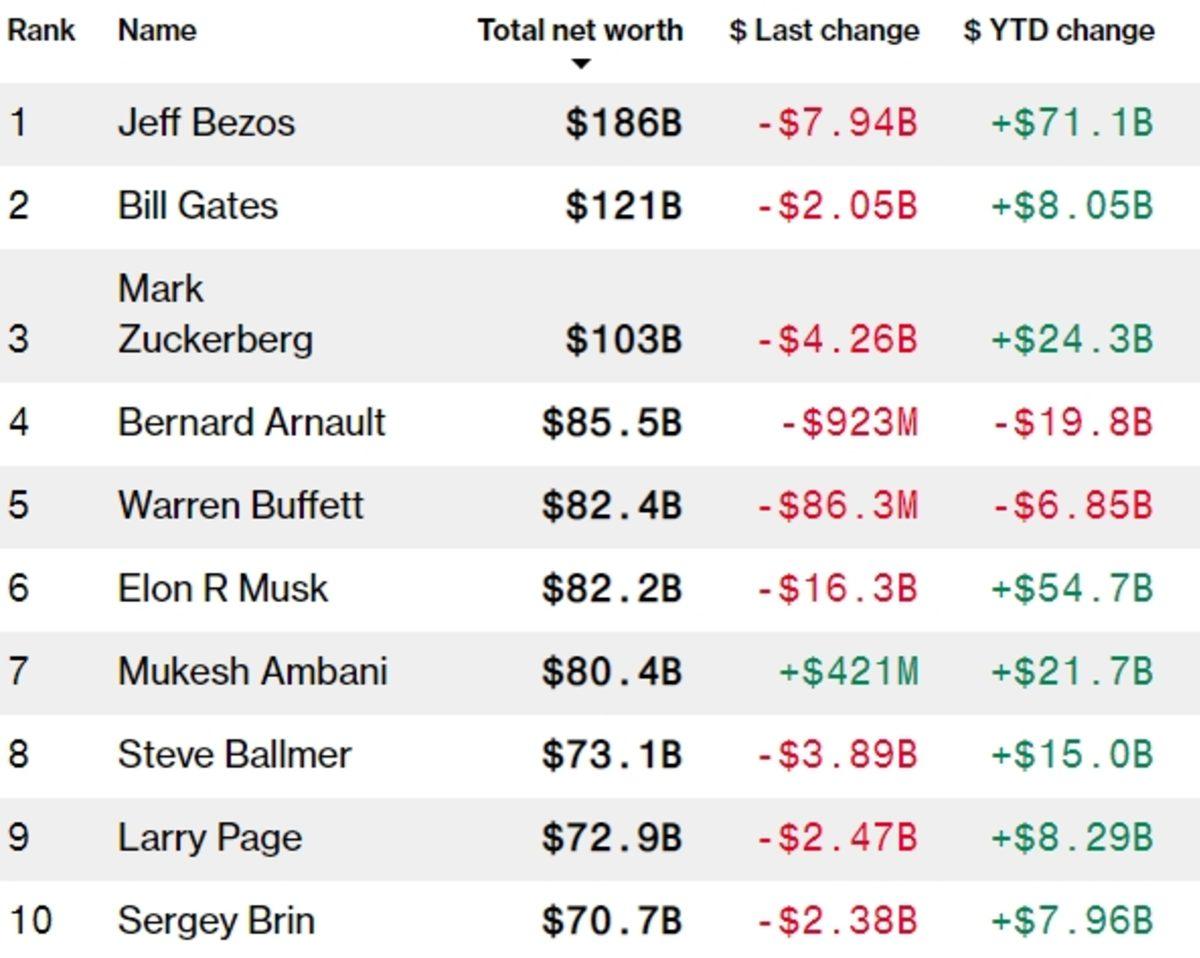
Task: Open Bernard Arnault's profile
Action: click(x=251, y=422)
